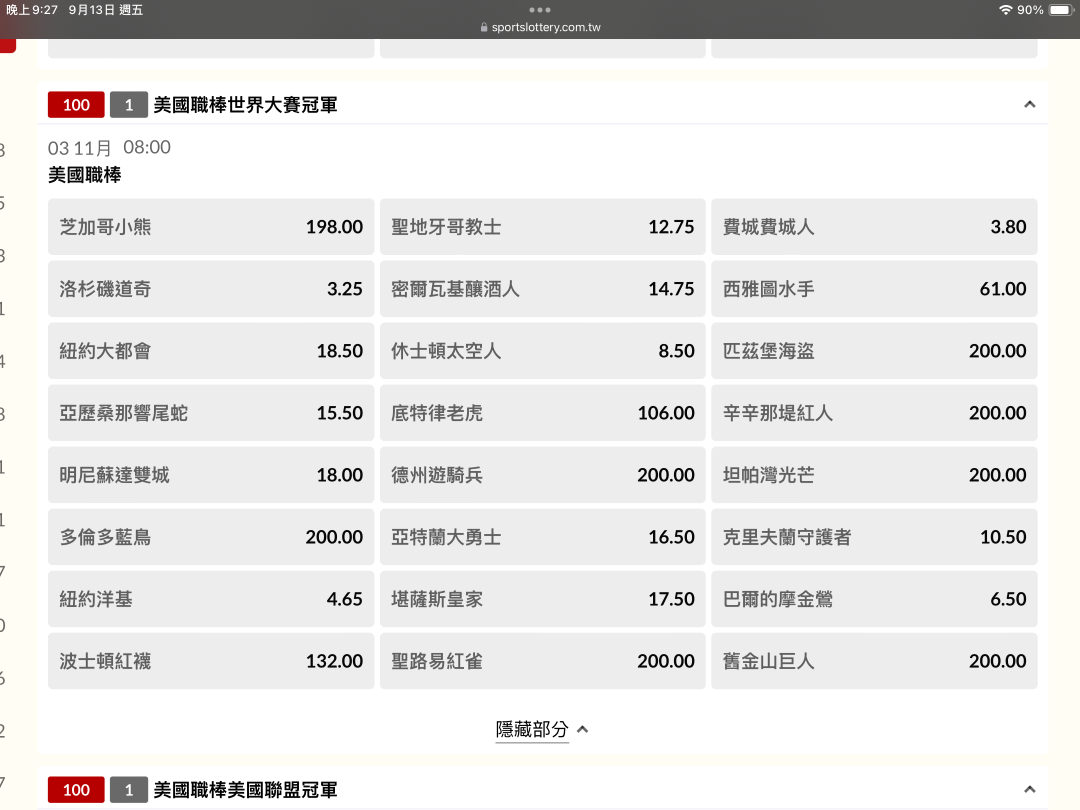This screenshot has width=1080, height=810.
Task: Bet on 西雅圖水手 at 61.00
Action: 874,289
